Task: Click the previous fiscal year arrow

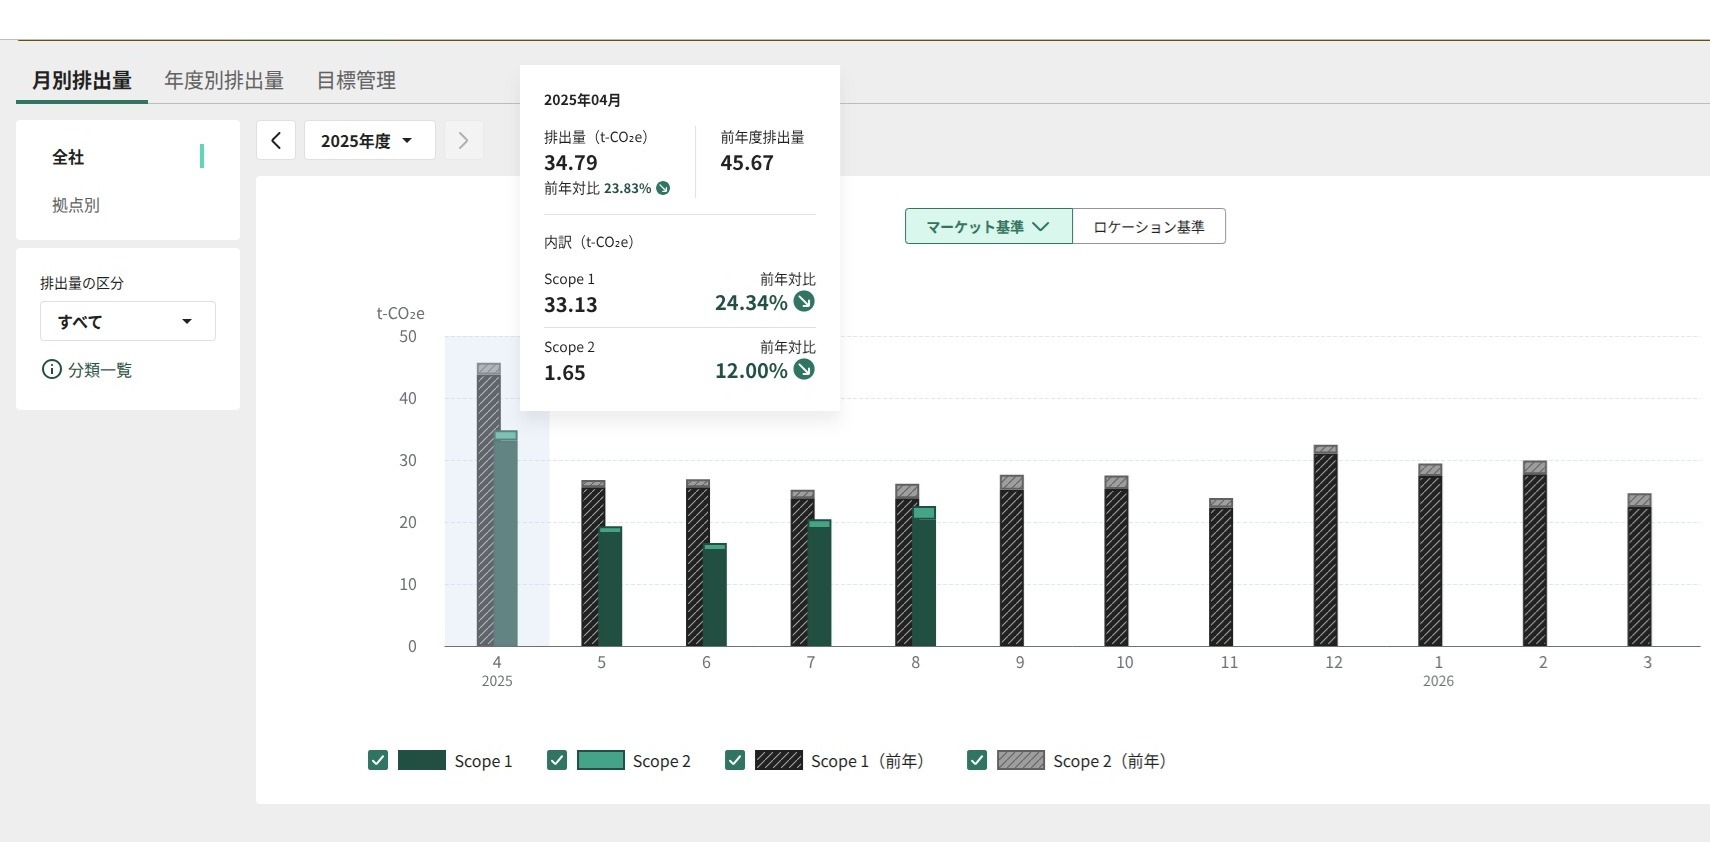Action: click(x=276, y=140)
